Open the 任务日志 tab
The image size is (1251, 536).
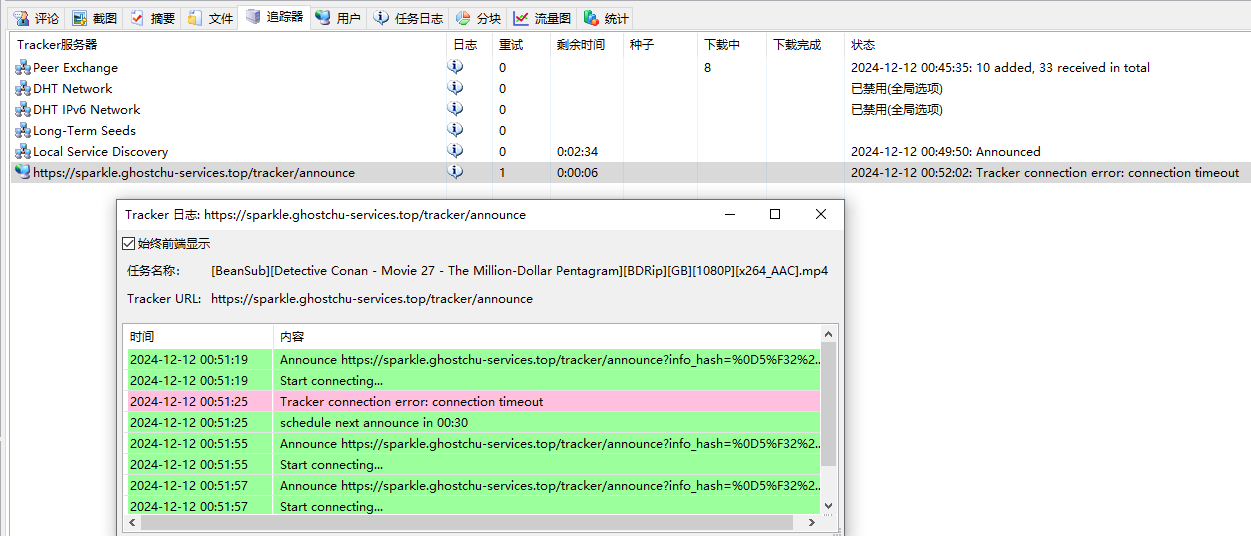(408, 18)
